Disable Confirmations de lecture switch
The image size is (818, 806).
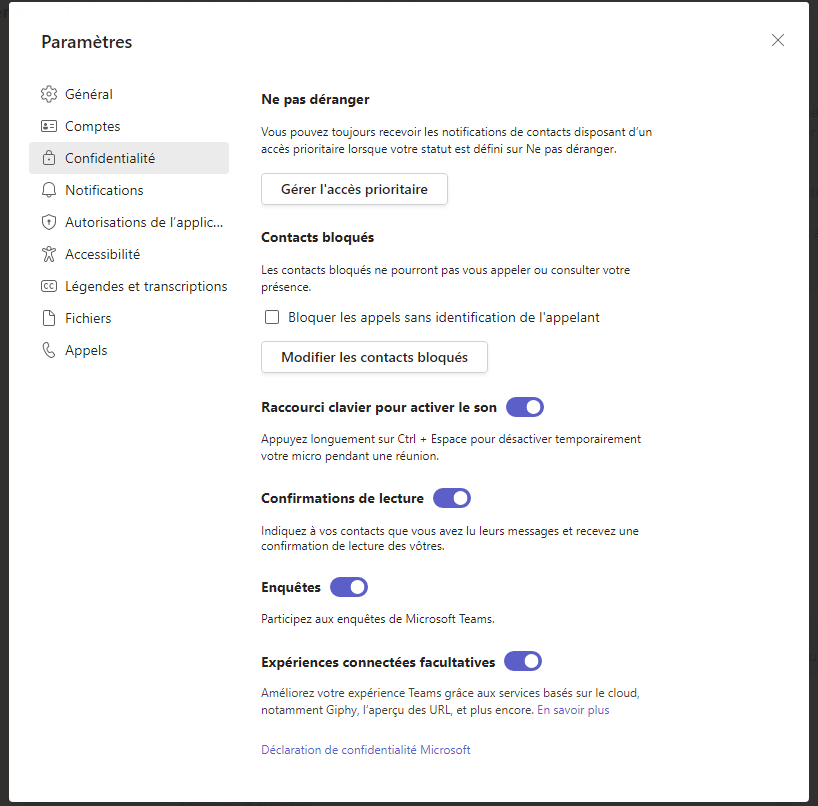pyautogui.click(x=452, y=498)
